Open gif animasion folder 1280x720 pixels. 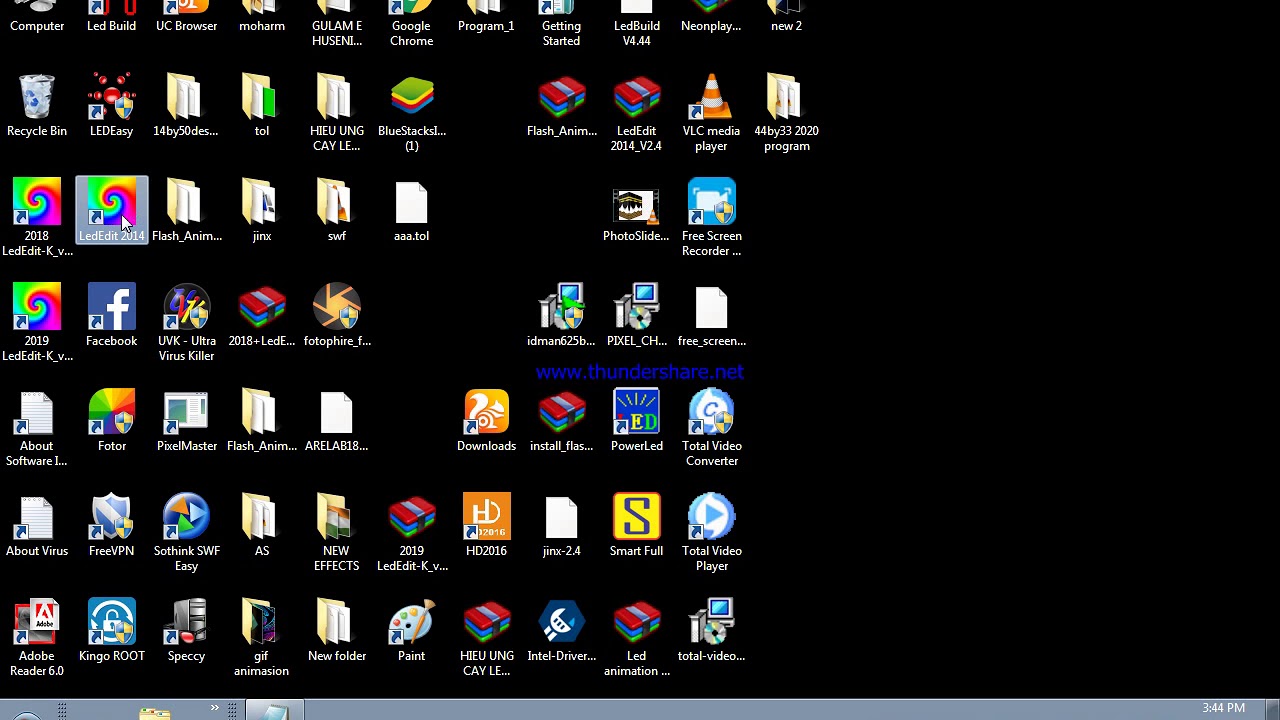tap(262, 637)
